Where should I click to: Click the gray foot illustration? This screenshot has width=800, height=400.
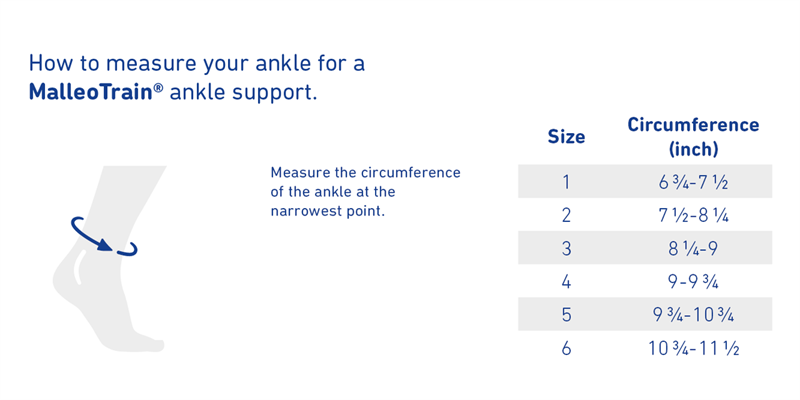(x=109, y=259)
